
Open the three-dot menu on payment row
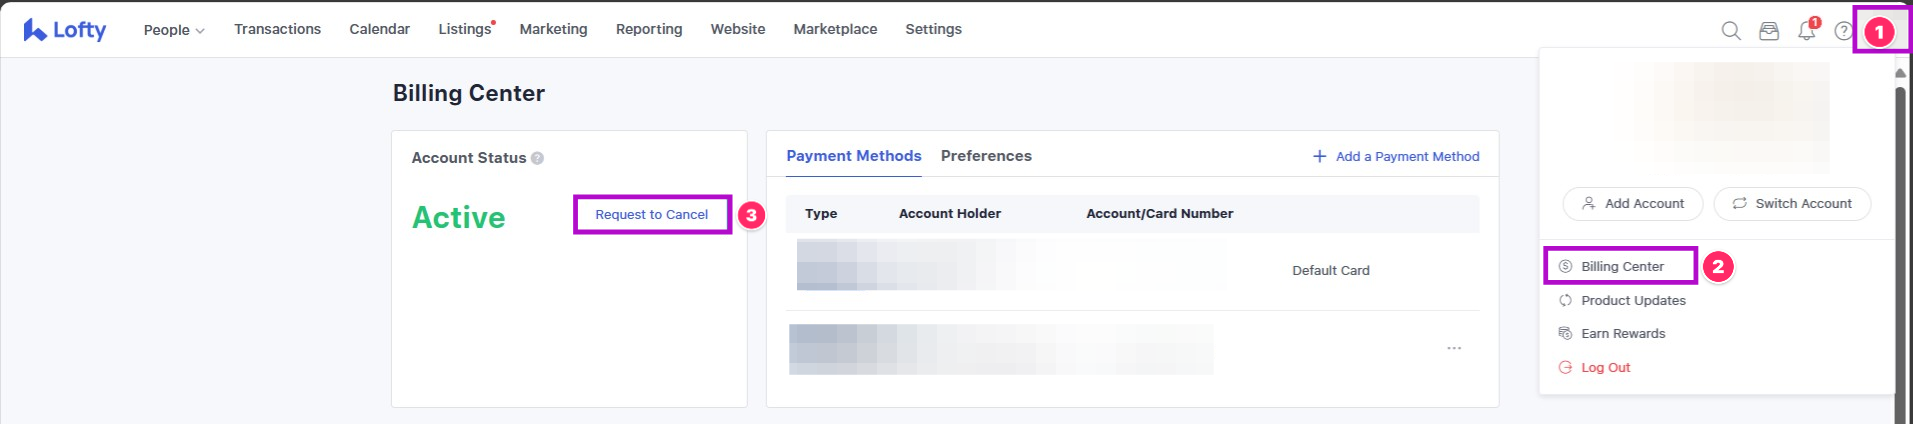[1453, 348]
